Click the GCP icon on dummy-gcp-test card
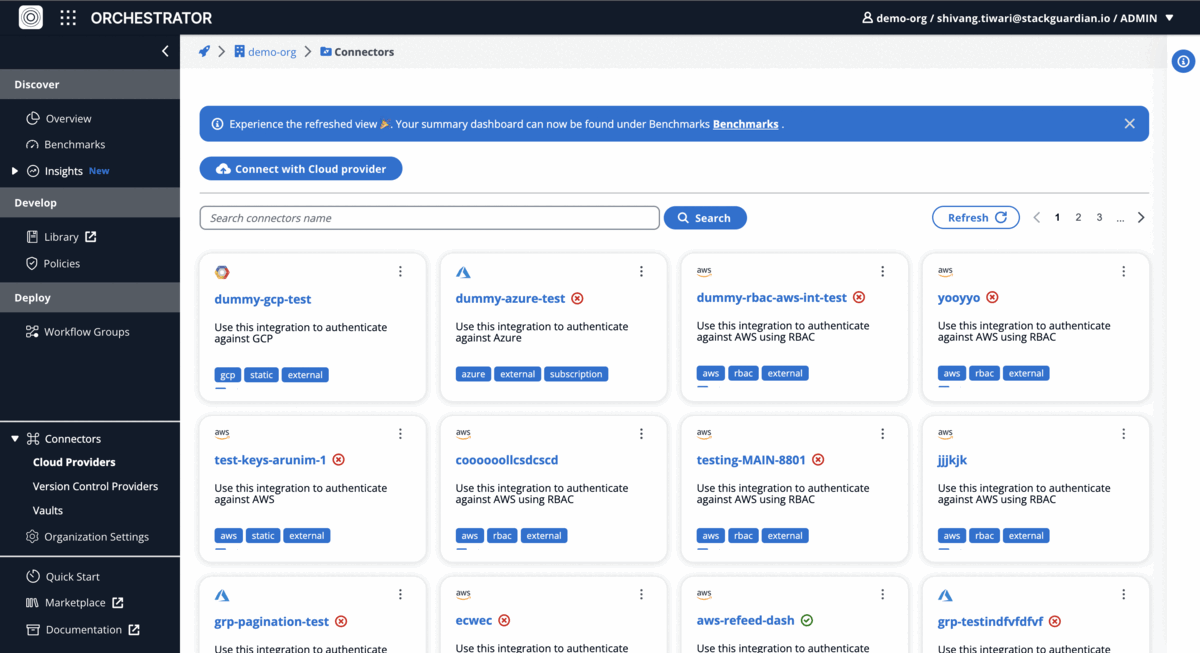1200x653 pixels. click(x=222, y=271)
